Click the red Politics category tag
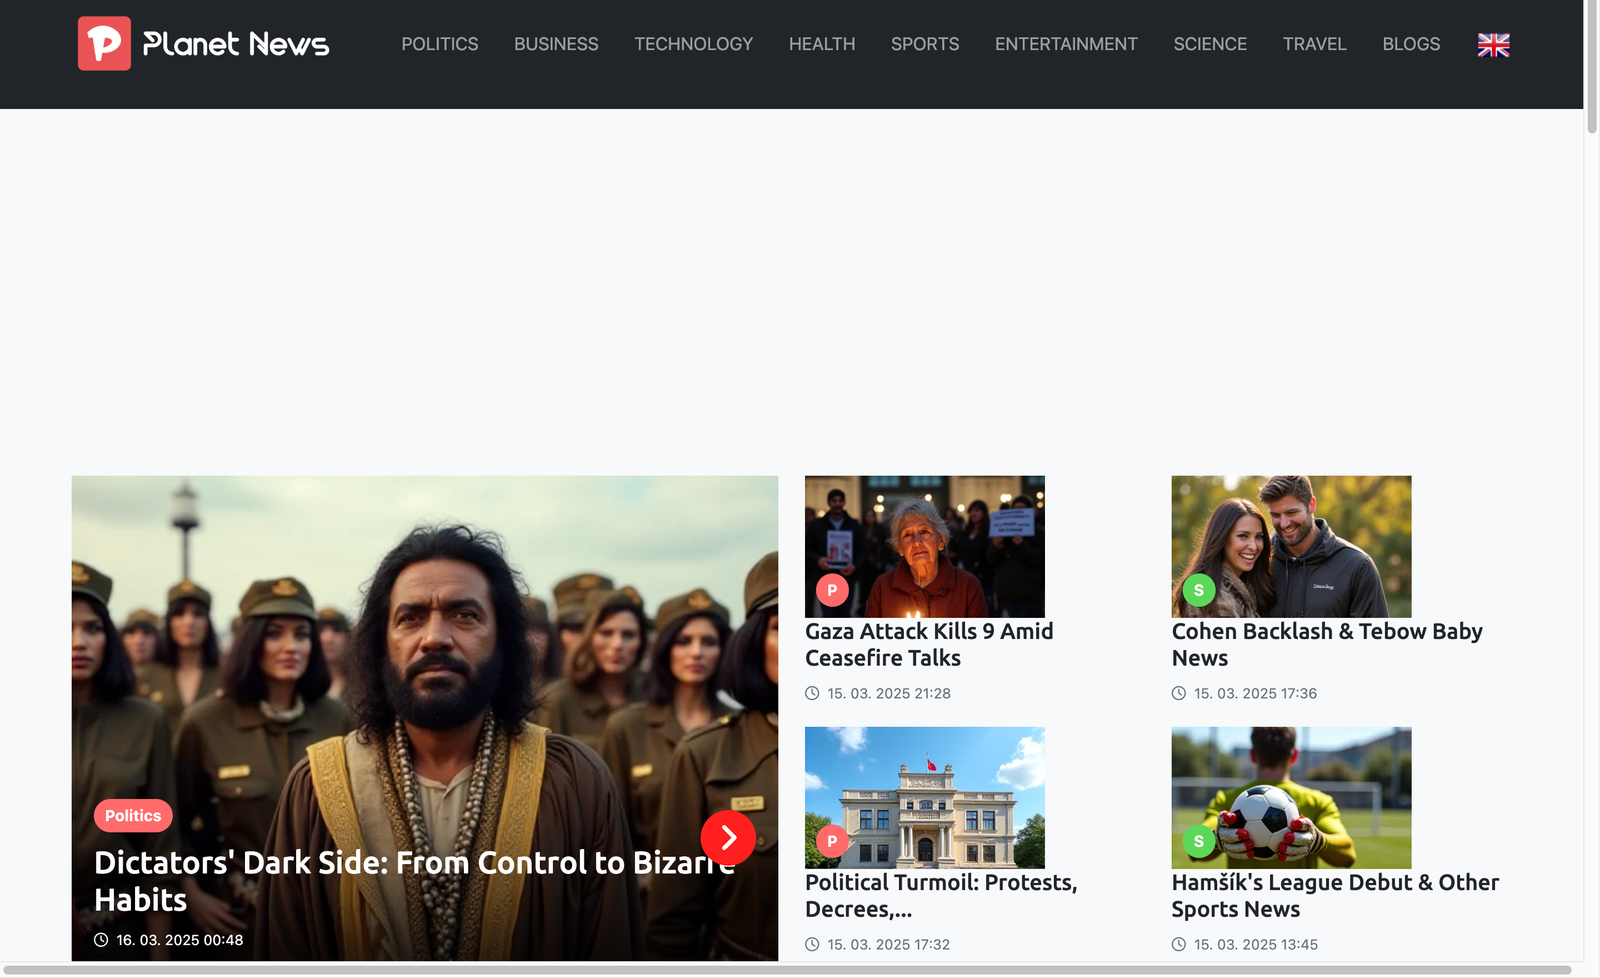 133,816
